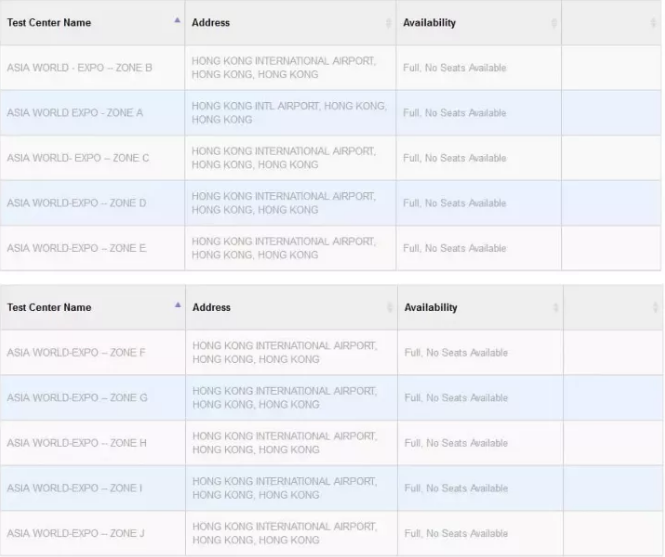Click the address cell in the Zone B row
Screen dimensions: 665x557
pyautogui.click(x=291, y=68)
